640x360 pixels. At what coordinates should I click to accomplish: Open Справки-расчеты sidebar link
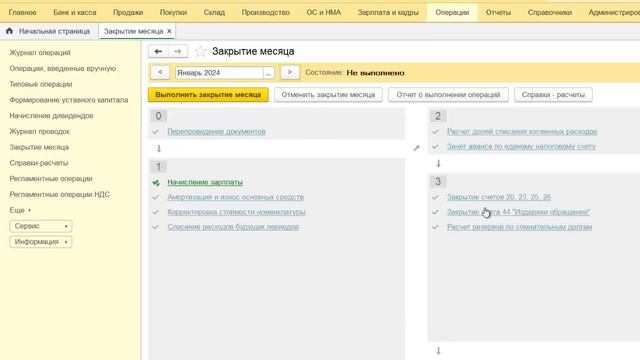(x=39, y=163)
